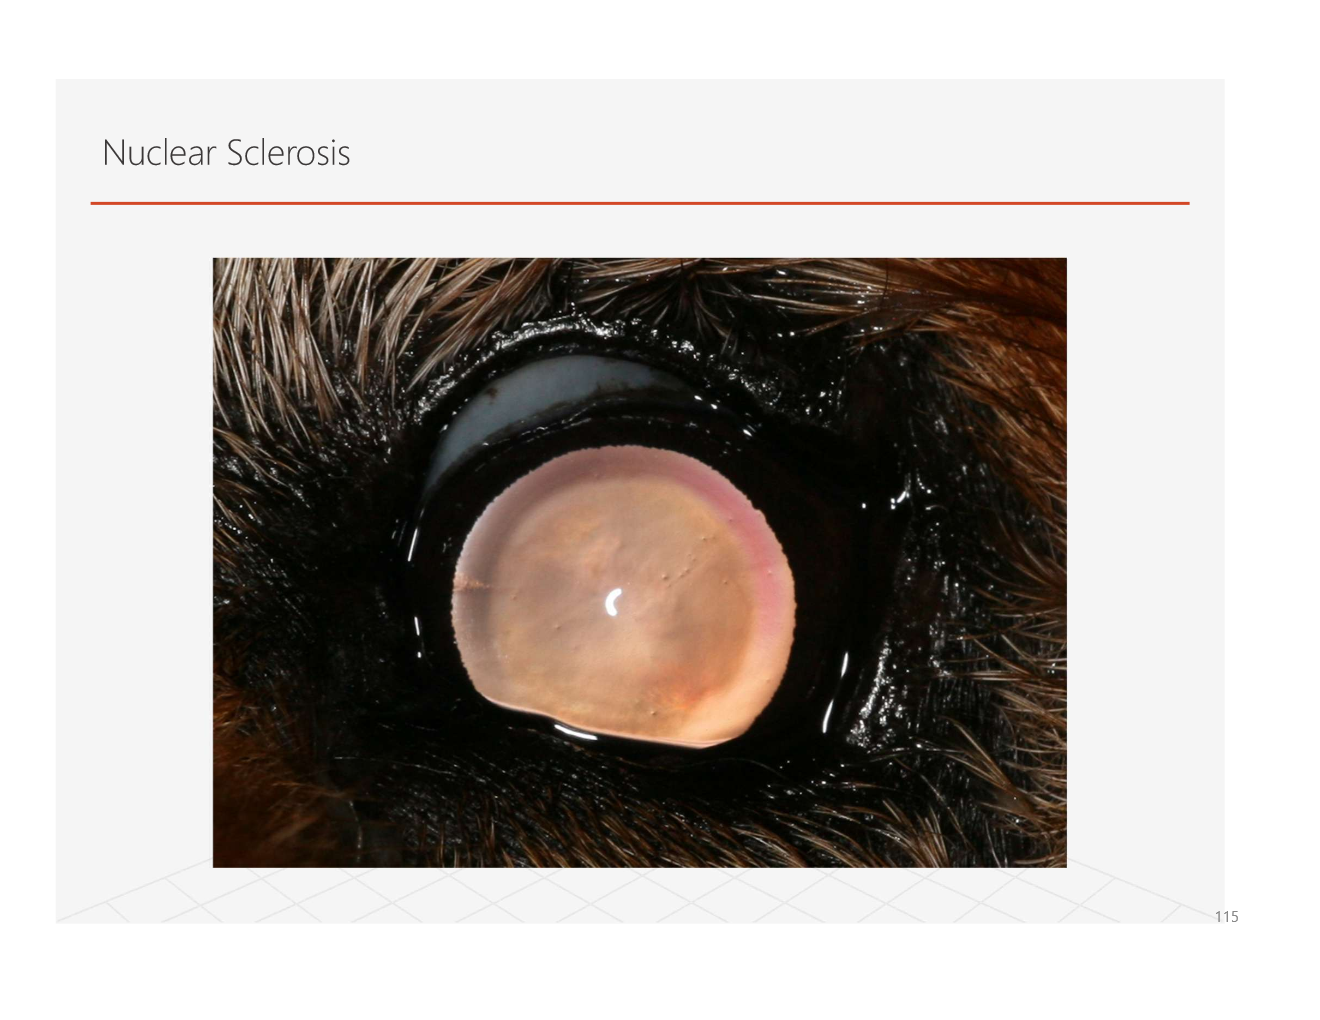Select the word "Nuclear" in the title
The height and width of the screenshot is (1020, 1320).
(159, 153)
